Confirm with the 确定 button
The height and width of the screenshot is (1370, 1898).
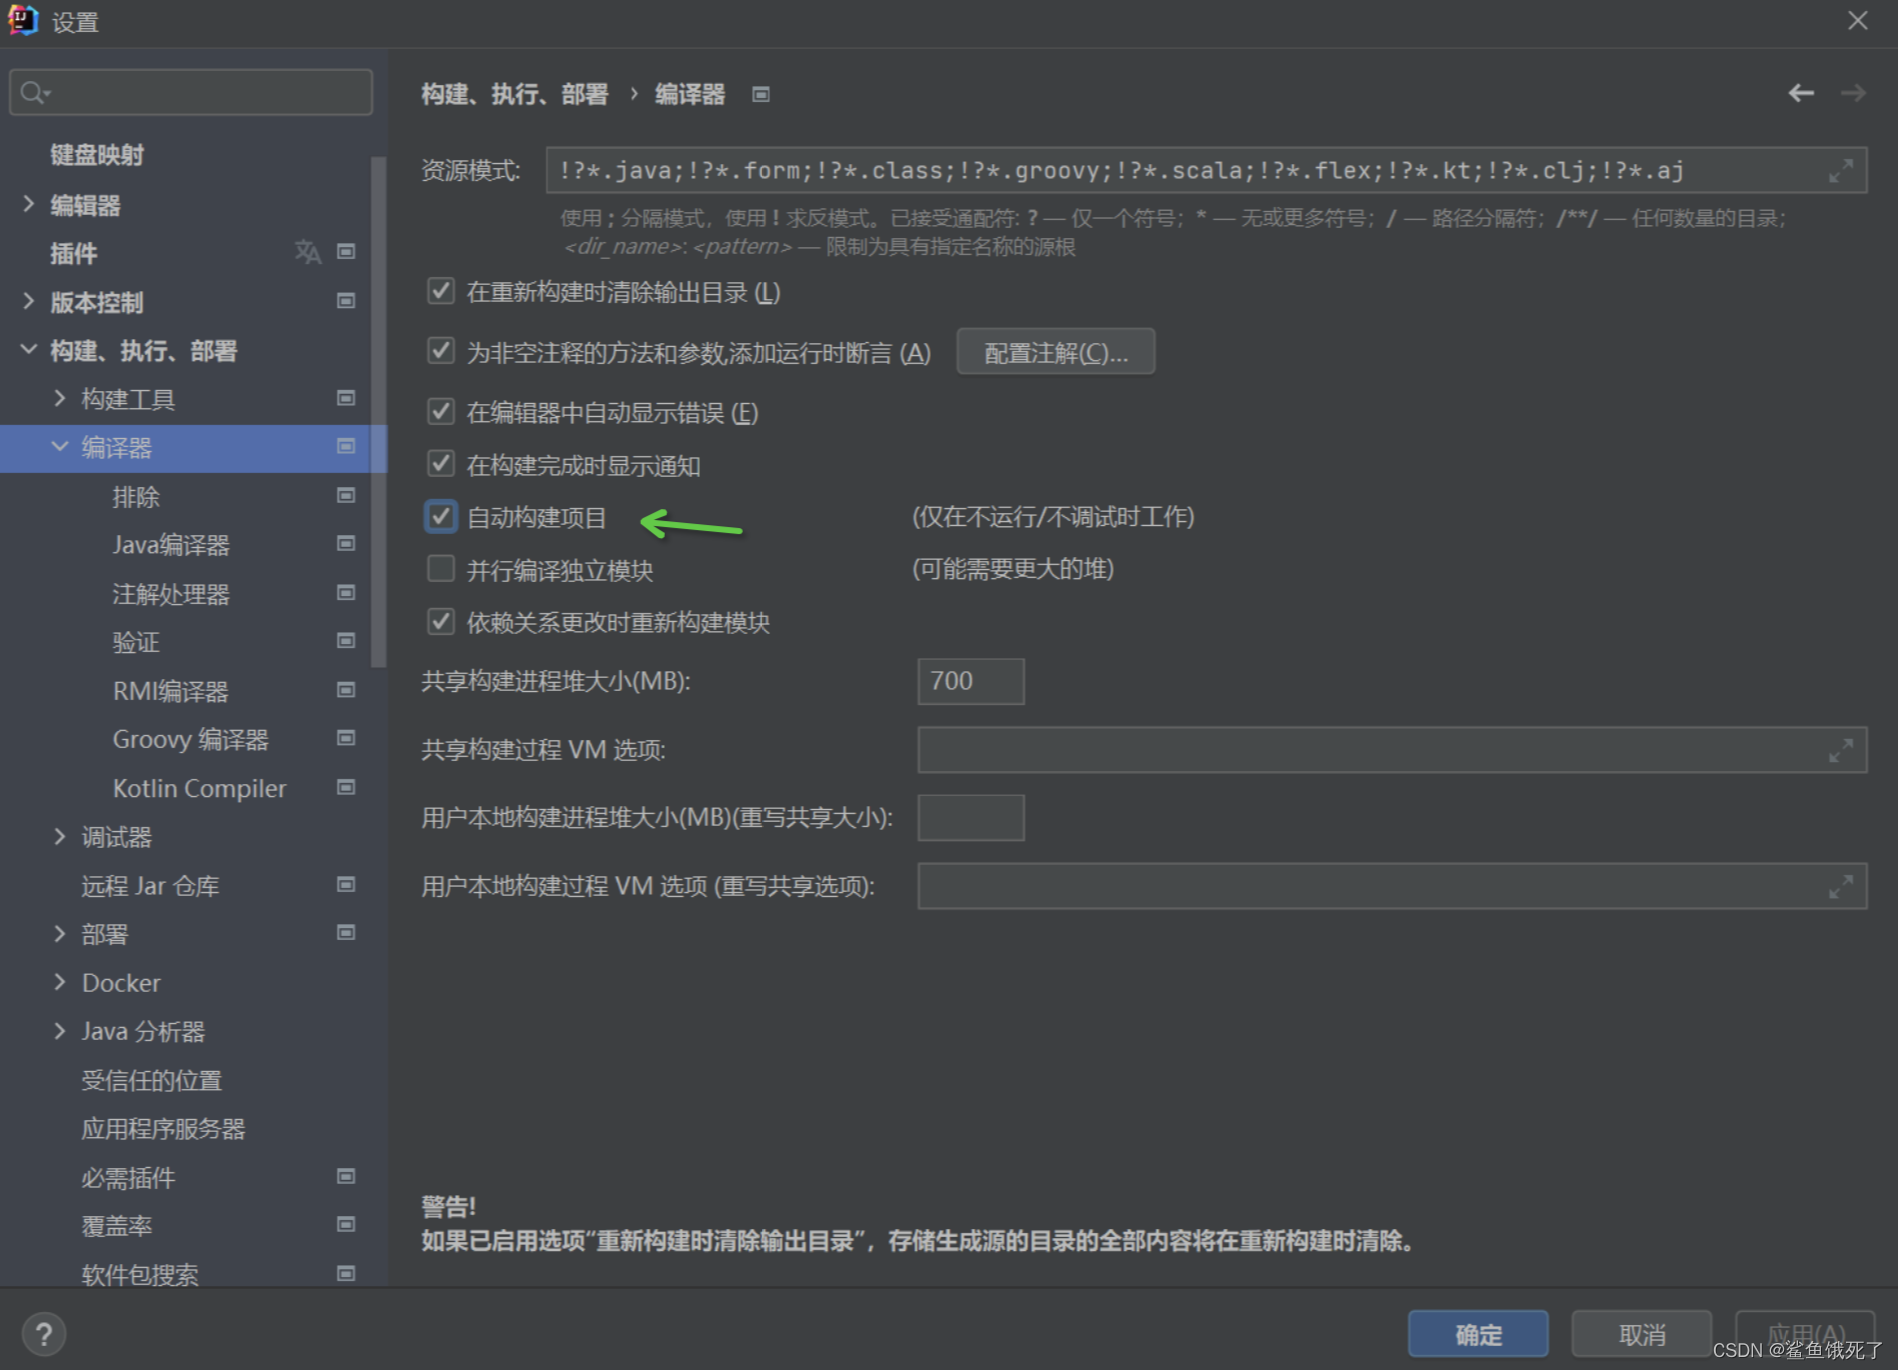pos(1478,1334)
